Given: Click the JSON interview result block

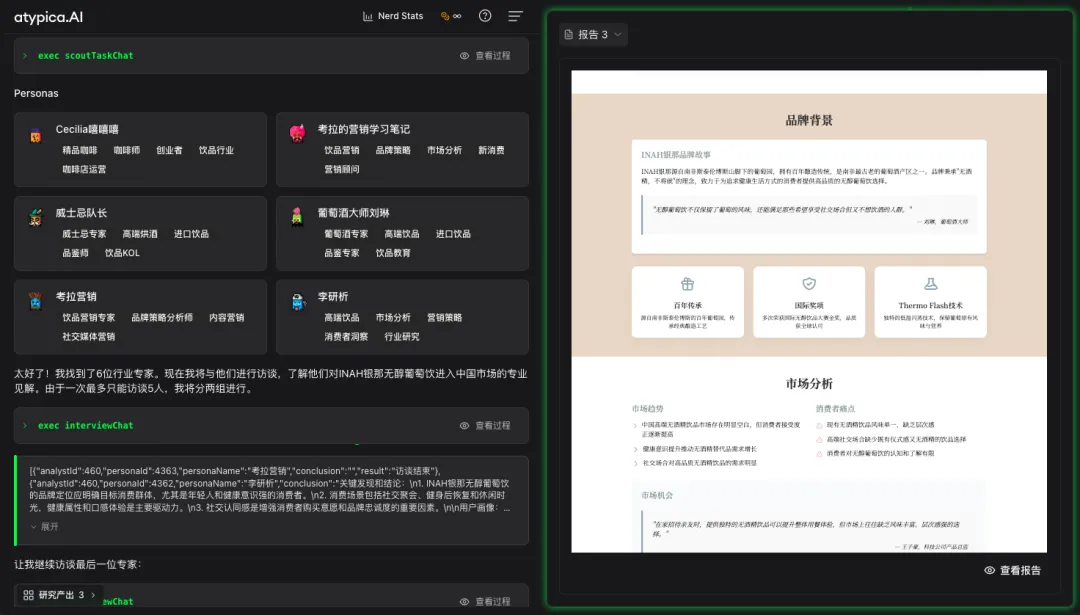Looking at the screenshot, I should point(271,501).
